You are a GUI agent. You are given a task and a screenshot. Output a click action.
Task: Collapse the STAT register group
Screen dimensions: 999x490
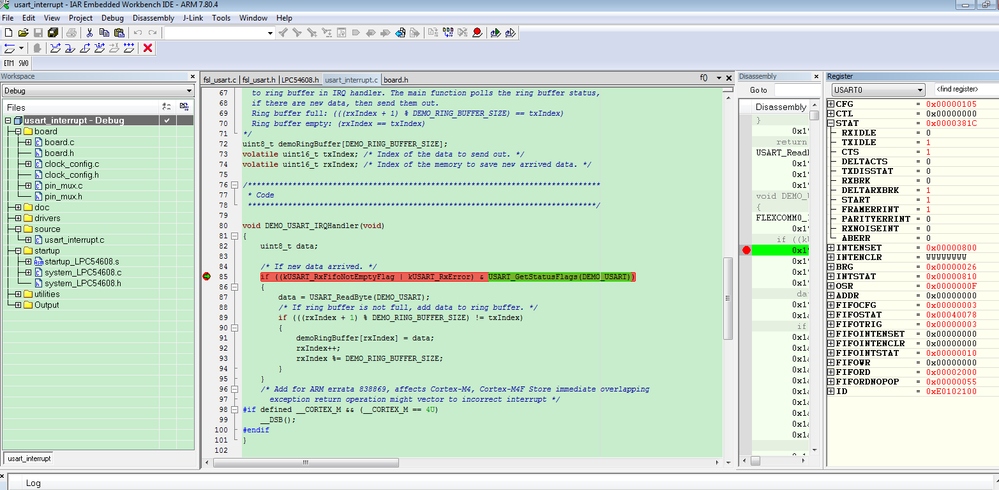pyautogui.click(x=831, y=123)
